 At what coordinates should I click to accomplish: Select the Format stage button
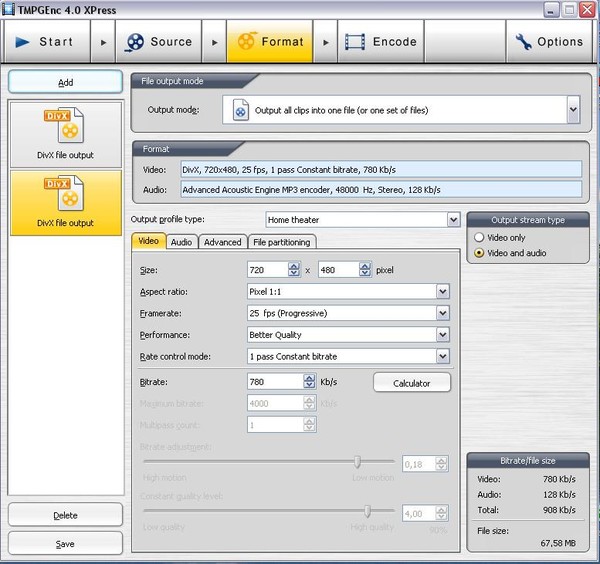(x=270, y=41)
